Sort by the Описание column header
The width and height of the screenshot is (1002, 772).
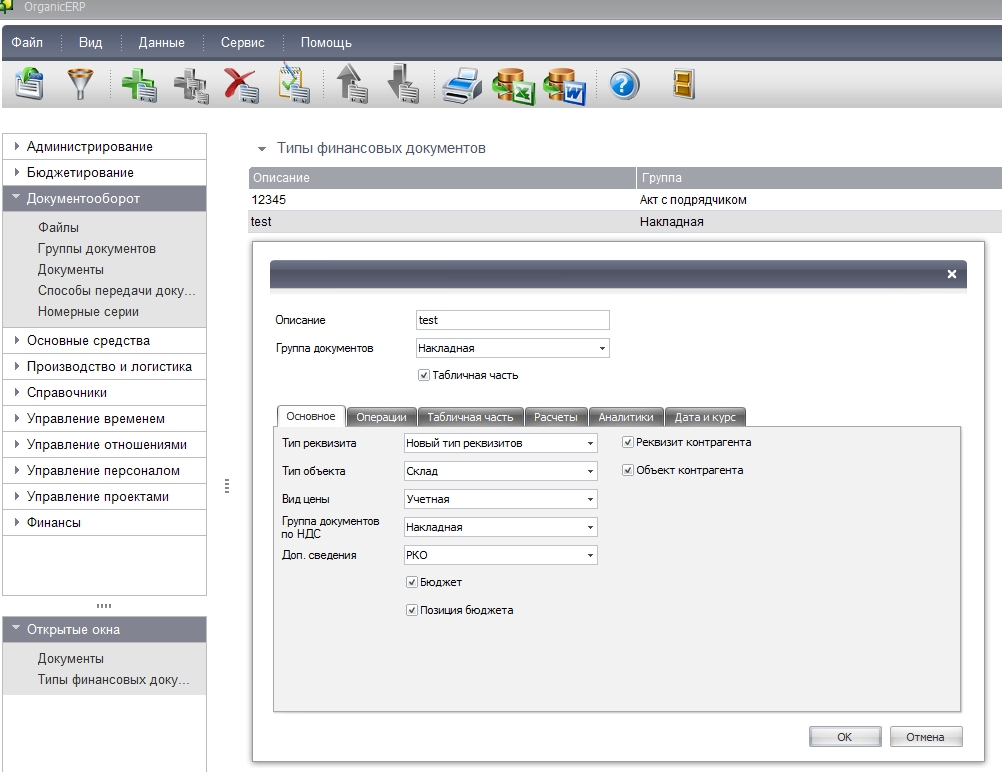click(x=442, y=178)
